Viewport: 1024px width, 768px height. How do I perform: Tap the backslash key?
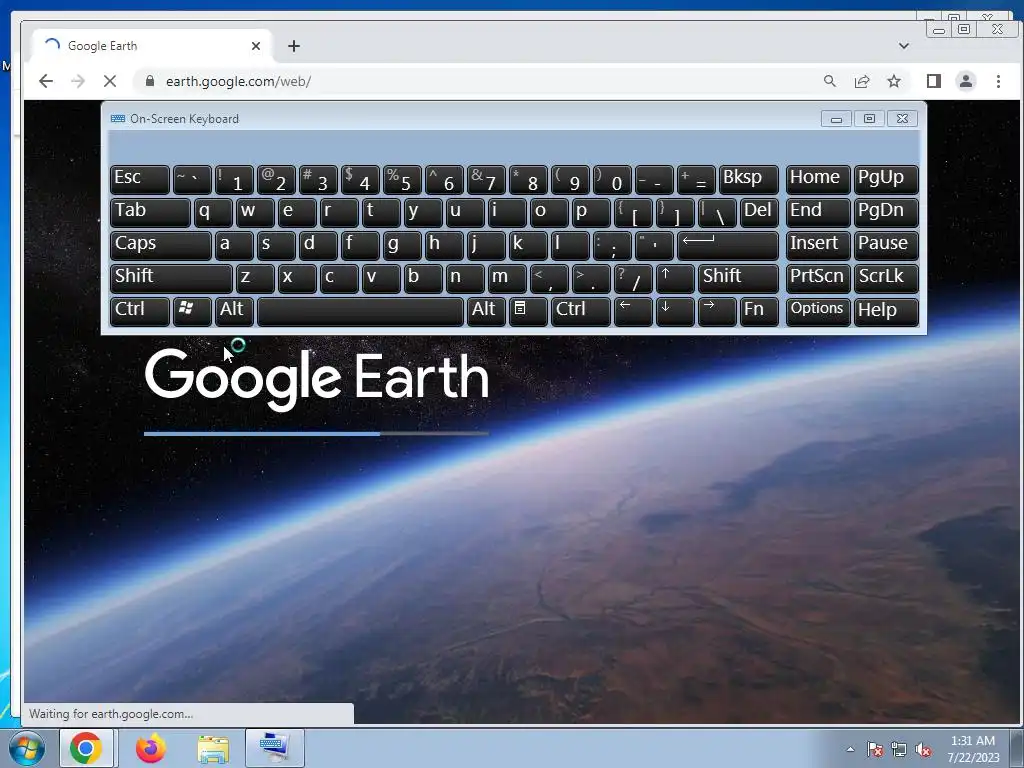point(717,212)
